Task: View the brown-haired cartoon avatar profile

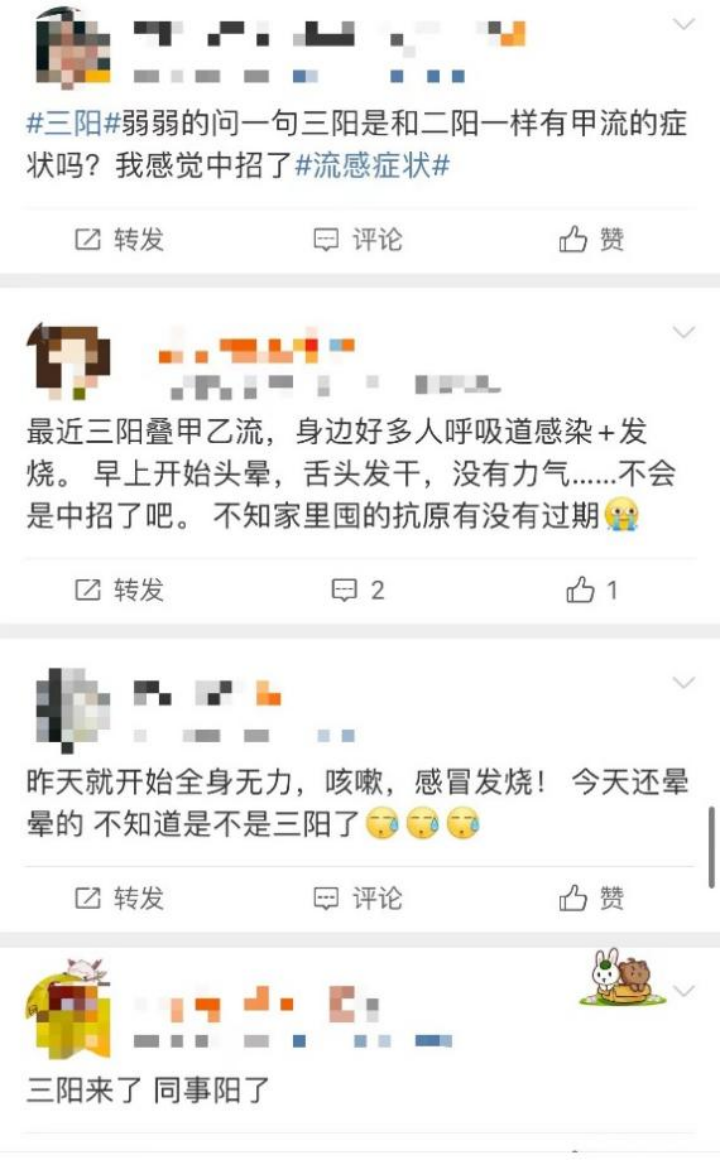Action: (x=69, y=362)
